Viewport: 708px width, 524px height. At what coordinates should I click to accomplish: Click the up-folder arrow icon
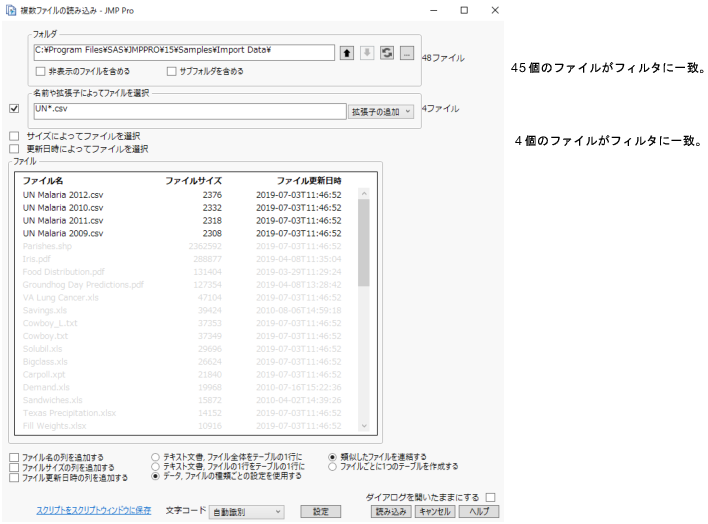[x=347, y=53]
